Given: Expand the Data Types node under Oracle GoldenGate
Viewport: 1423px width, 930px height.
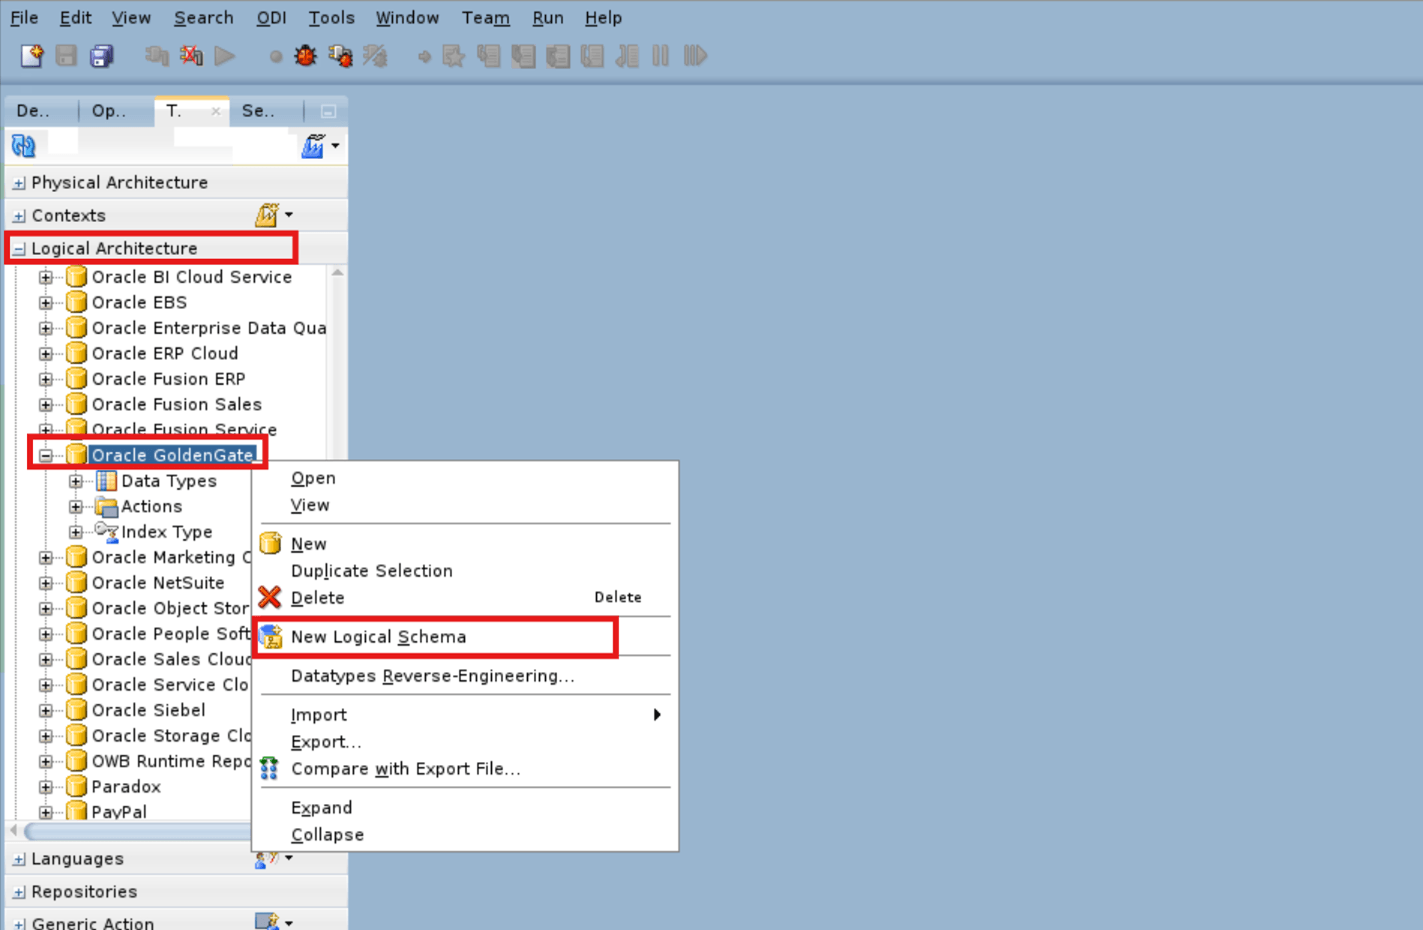Looking at the screenshot, I should click(x=77, y=481).
